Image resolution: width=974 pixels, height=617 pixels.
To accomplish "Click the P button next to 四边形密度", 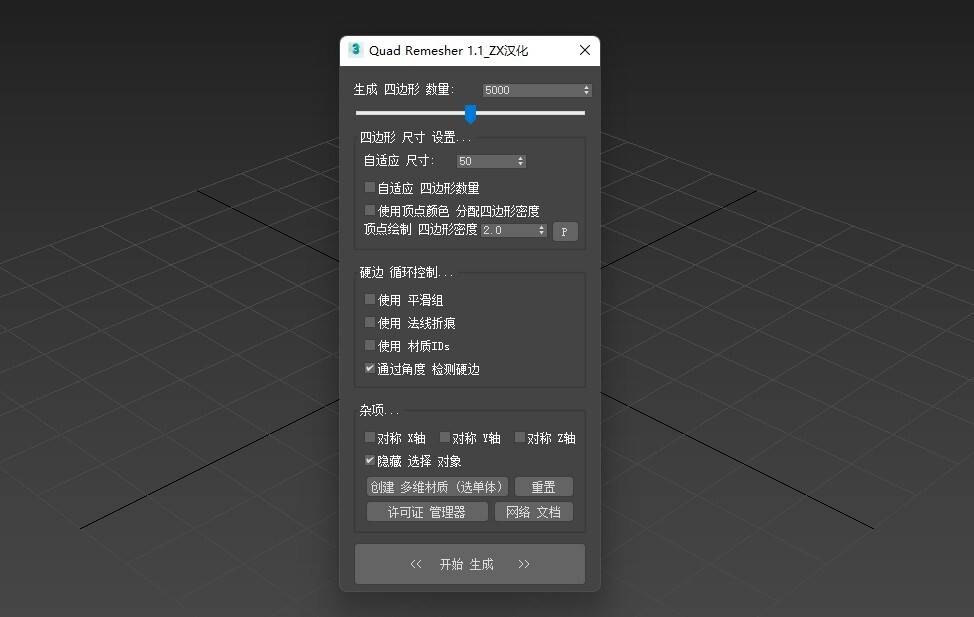I will [565, 231].
